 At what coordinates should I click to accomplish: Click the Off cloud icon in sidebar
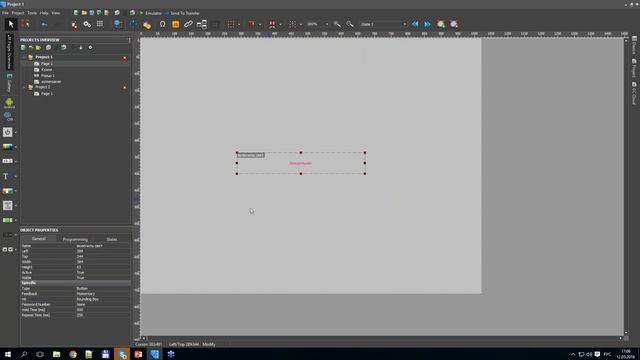coord(9,117)
